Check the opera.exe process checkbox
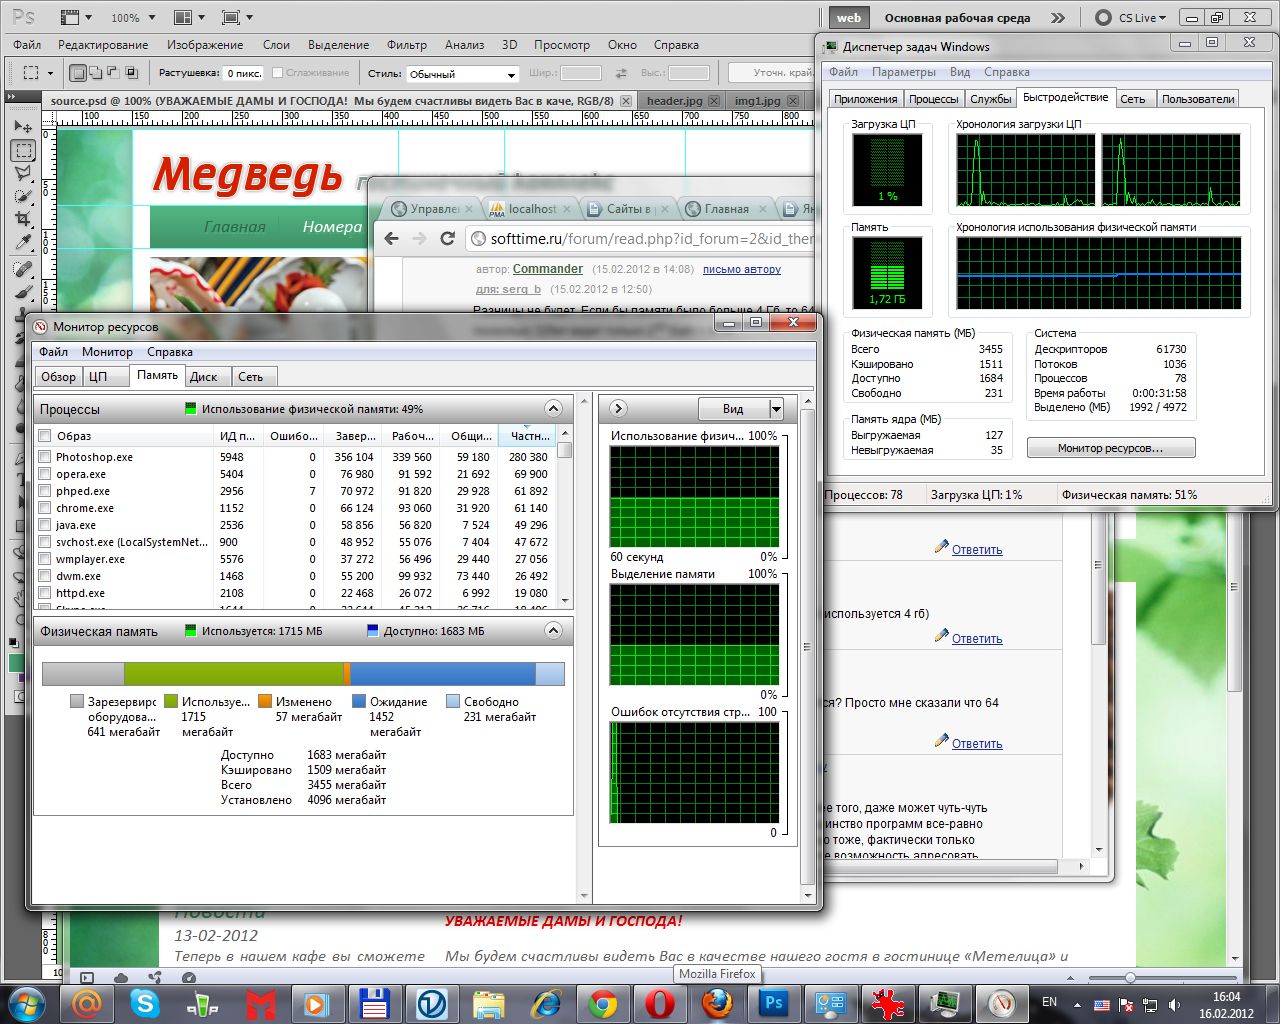Image resolution: width=1280 pixels, height=1024 pixels. click(44, 474)
